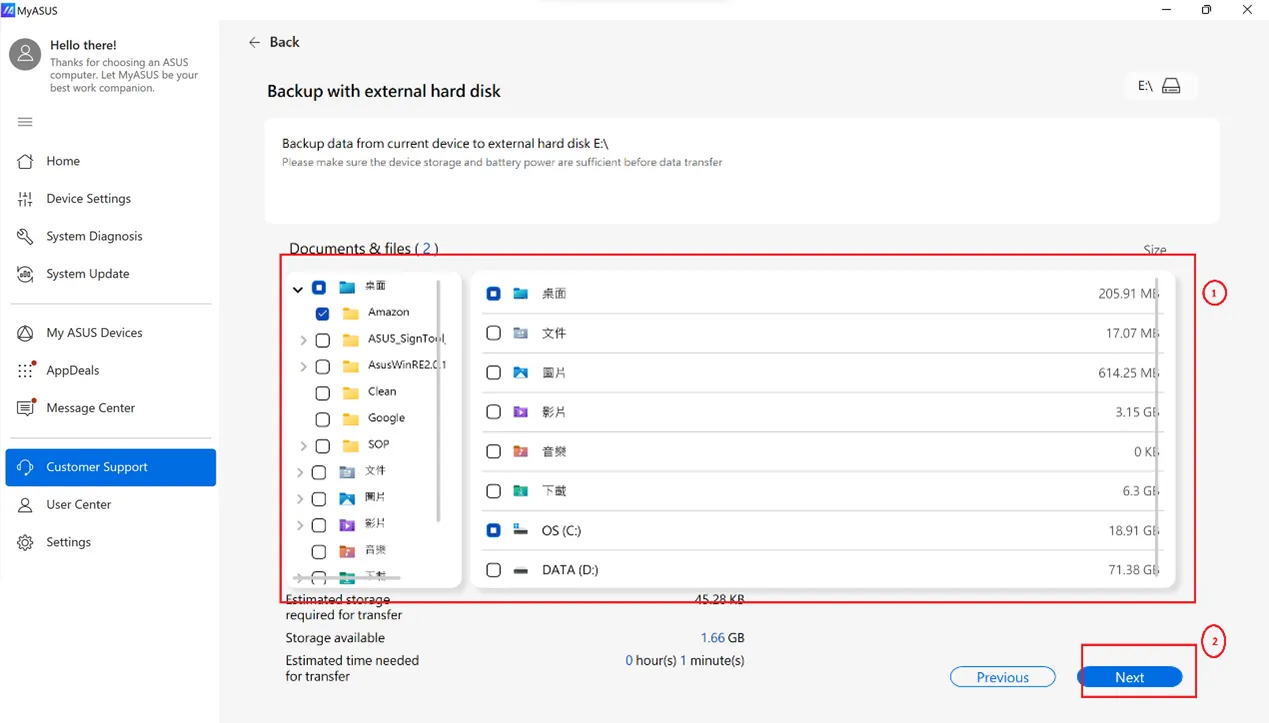The width and height of the screenshot is (1269, 723).
Task: Select Customer Support in the sidebar
Action: click(x=97, y=467)
